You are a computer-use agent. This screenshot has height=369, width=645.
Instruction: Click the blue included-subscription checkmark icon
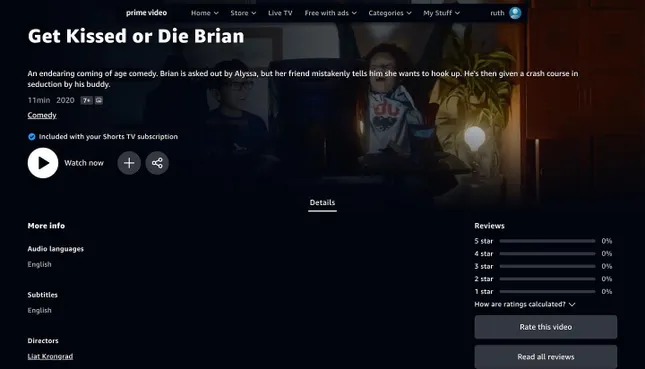point(32,137)
